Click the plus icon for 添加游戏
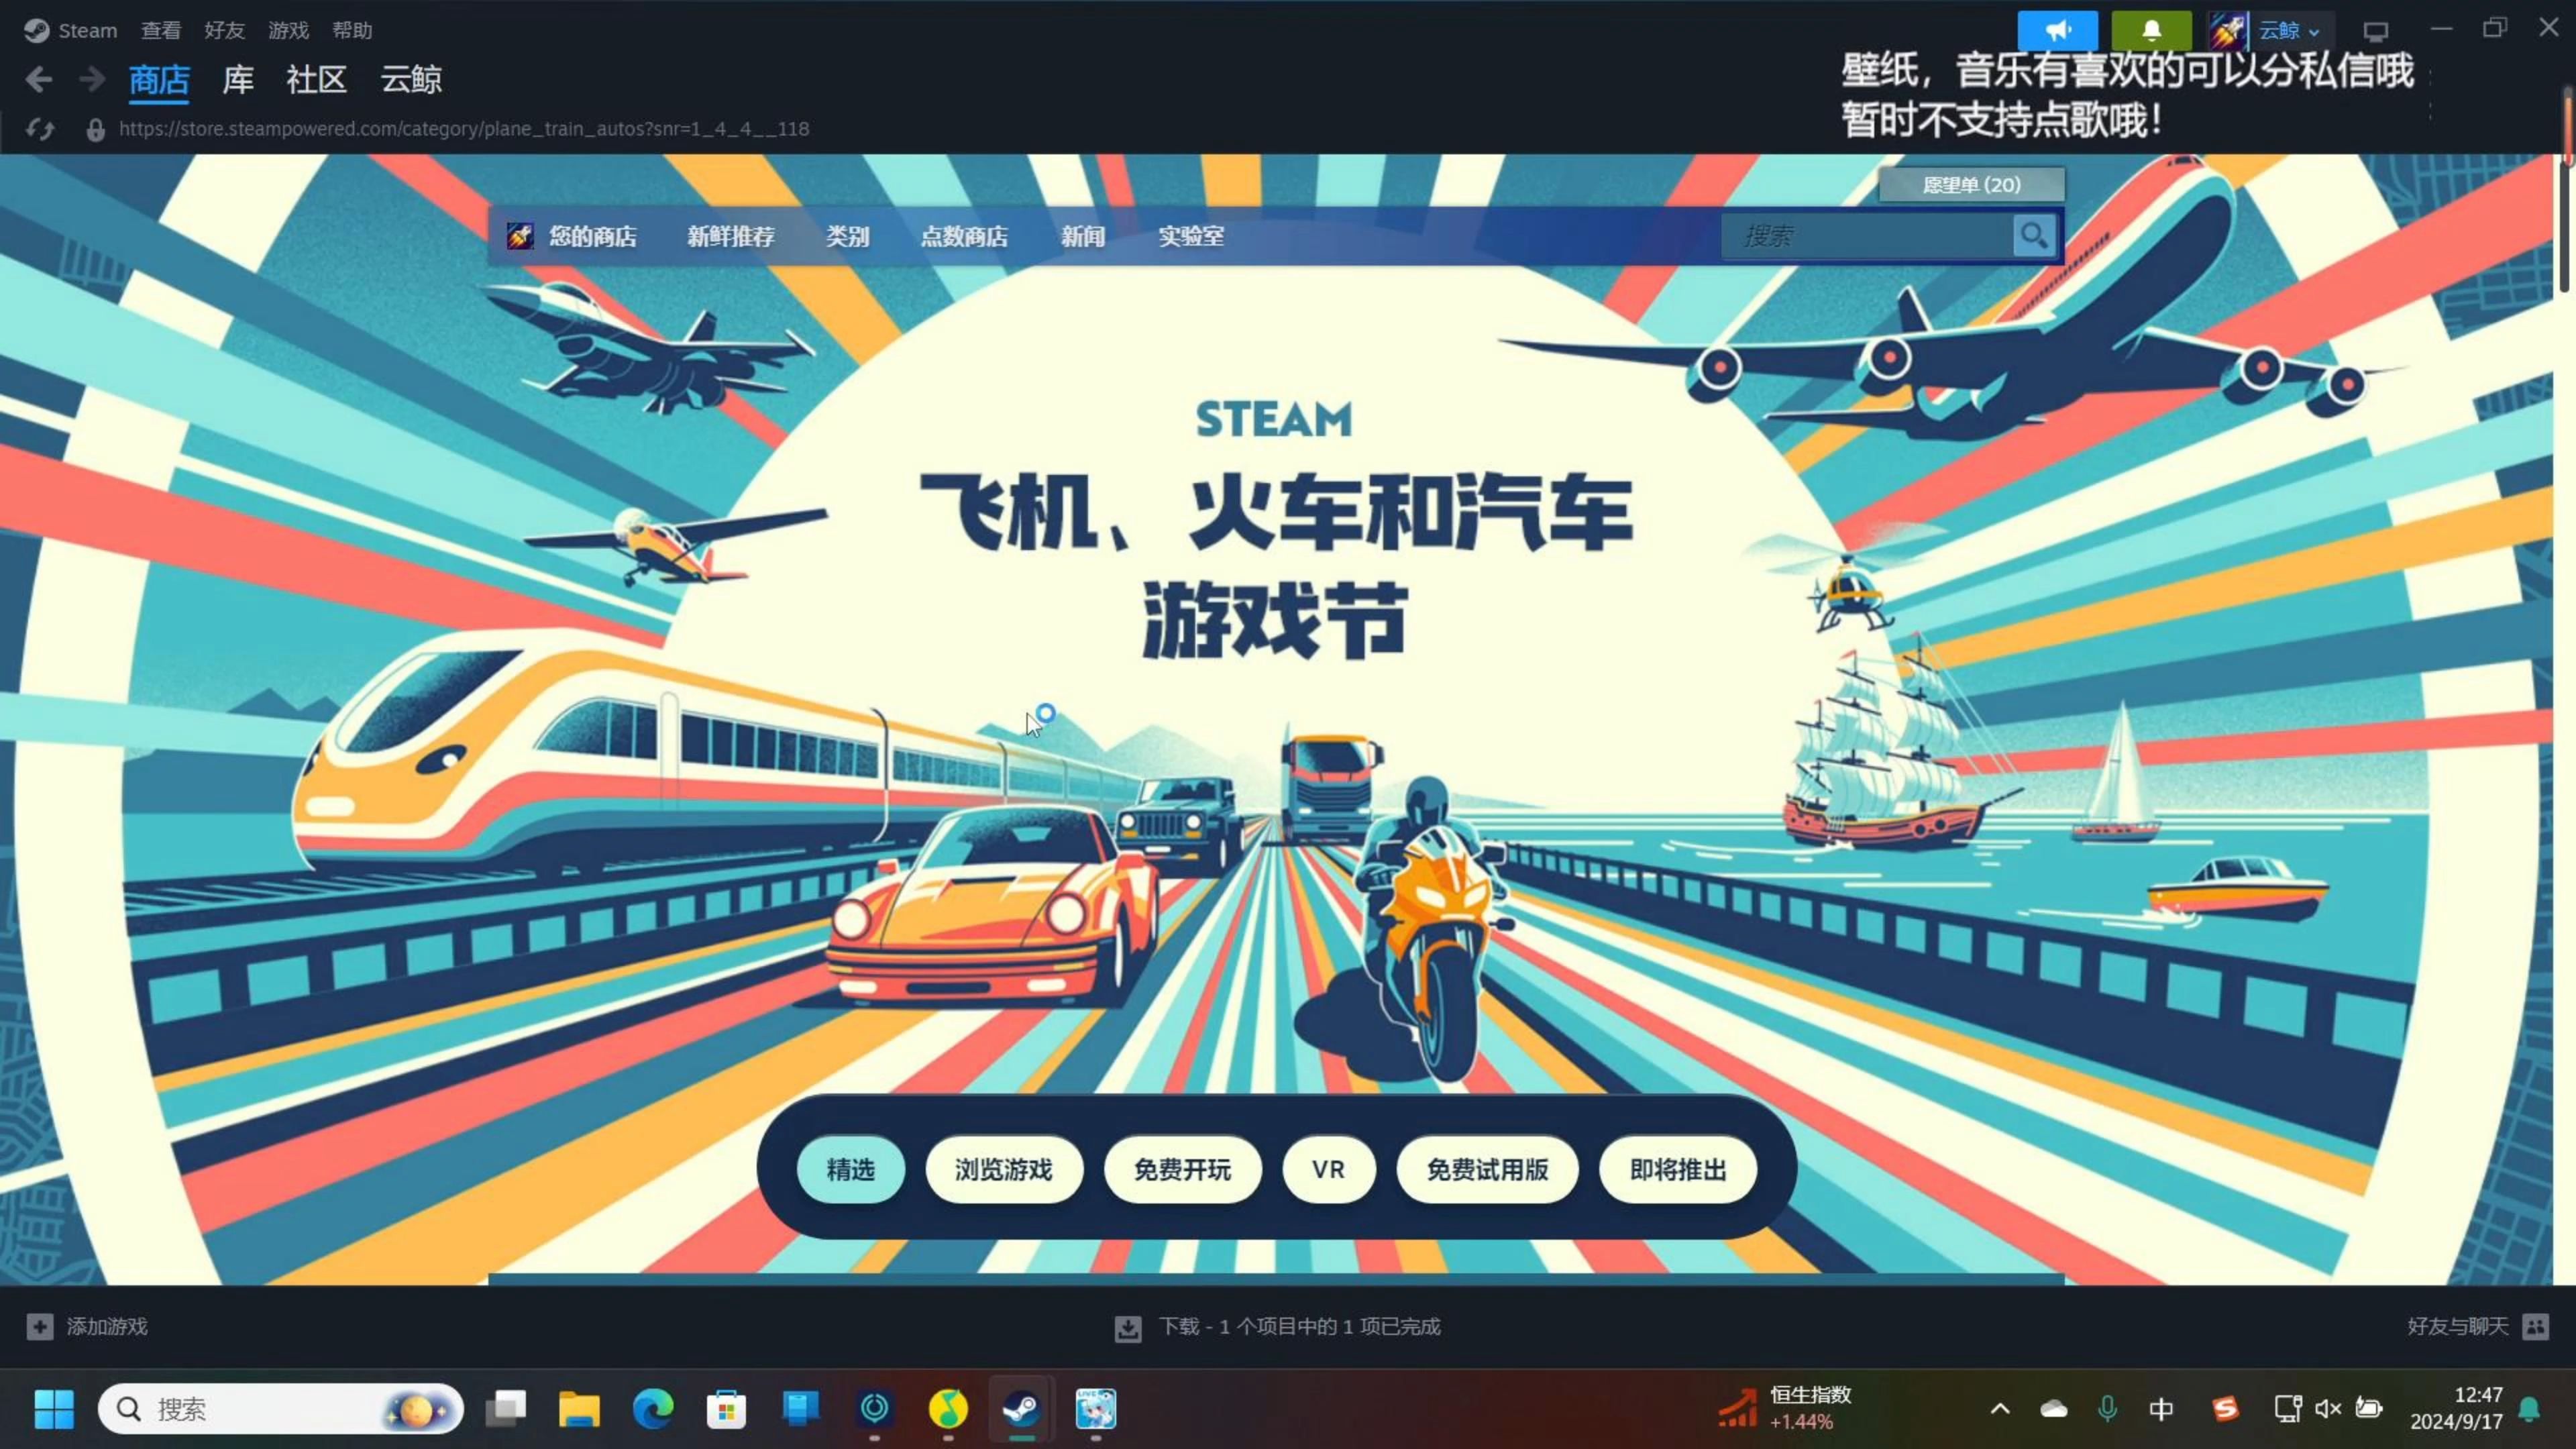Image resolution: width=2576 pixels, height=1449 pixels. 39,1326
